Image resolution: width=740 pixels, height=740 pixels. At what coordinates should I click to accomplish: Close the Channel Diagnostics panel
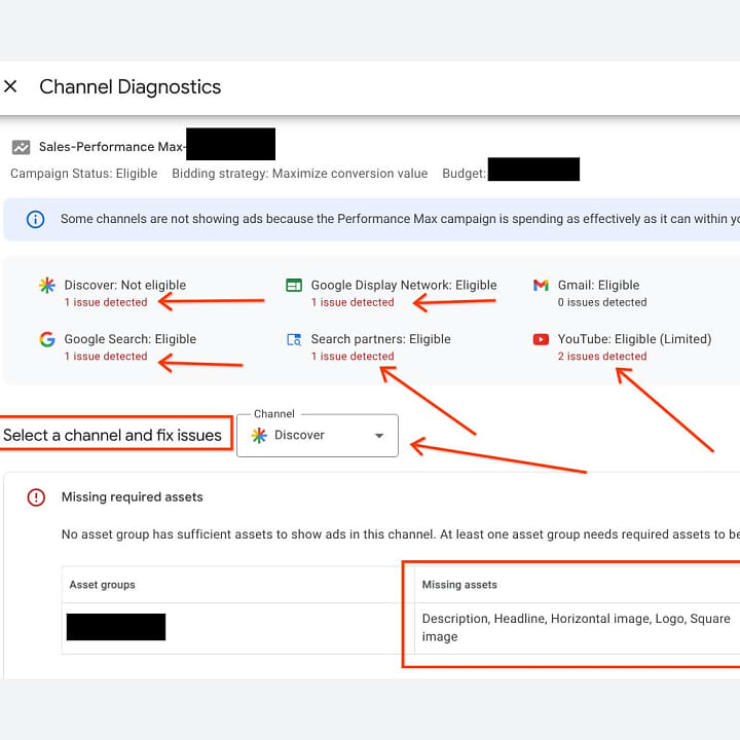10,86
